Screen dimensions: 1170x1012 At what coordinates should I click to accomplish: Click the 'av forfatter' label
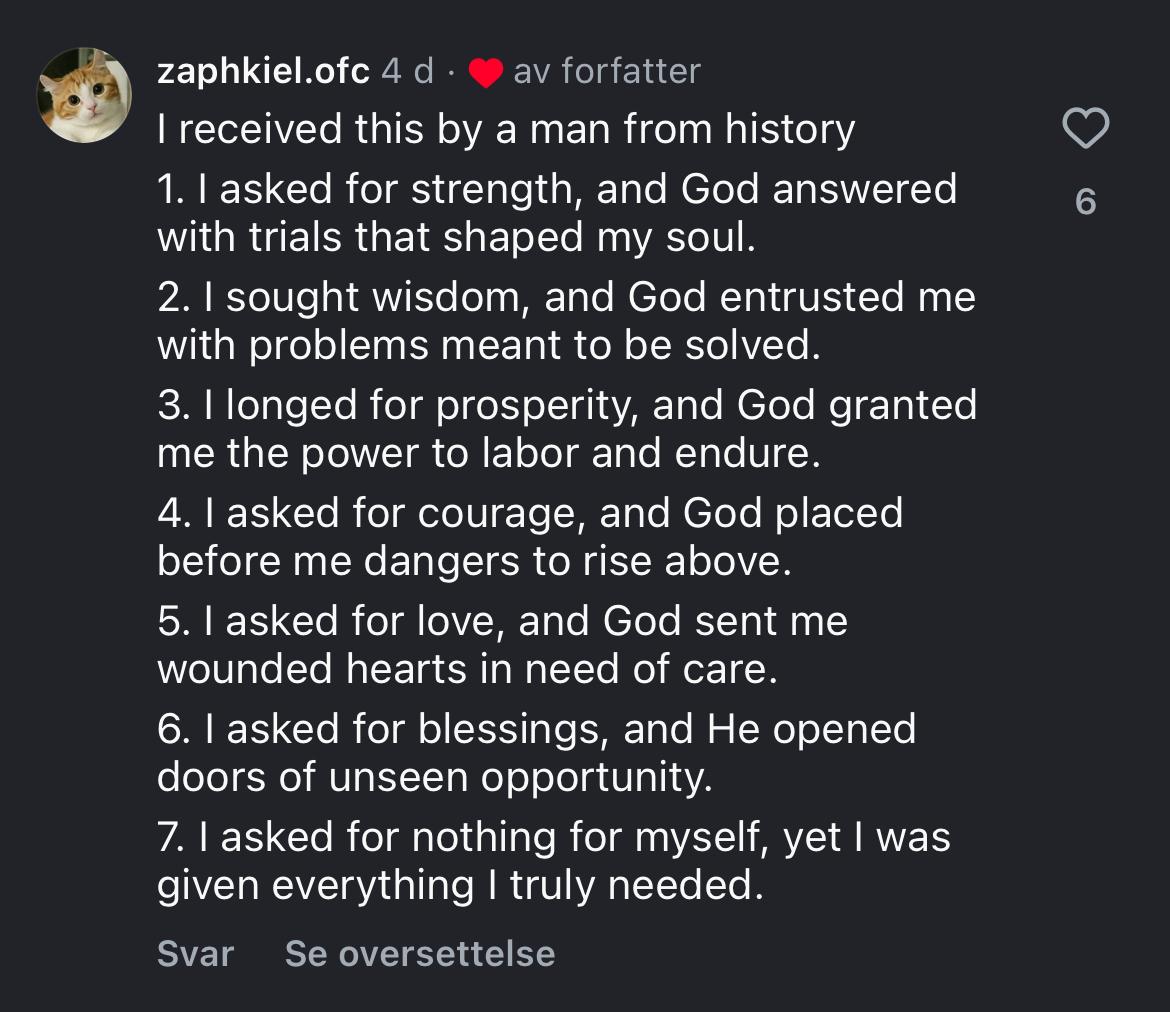coord(606,71)
